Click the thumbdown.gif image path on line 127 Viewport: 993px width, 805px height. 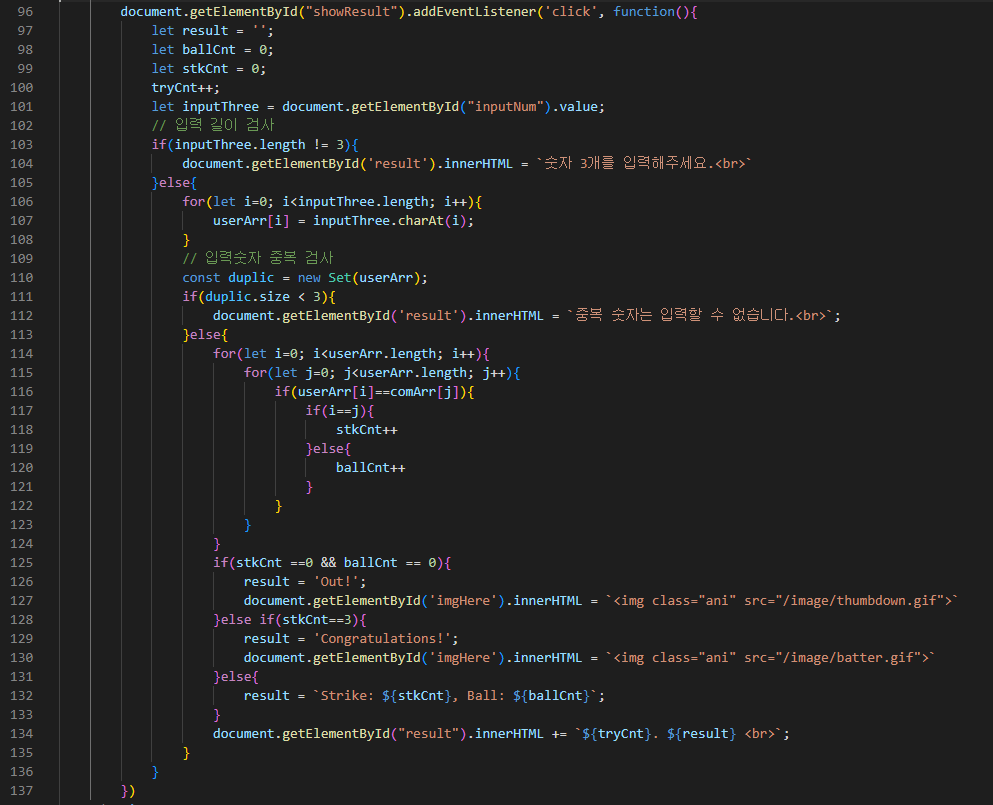[x=863, y=600]
